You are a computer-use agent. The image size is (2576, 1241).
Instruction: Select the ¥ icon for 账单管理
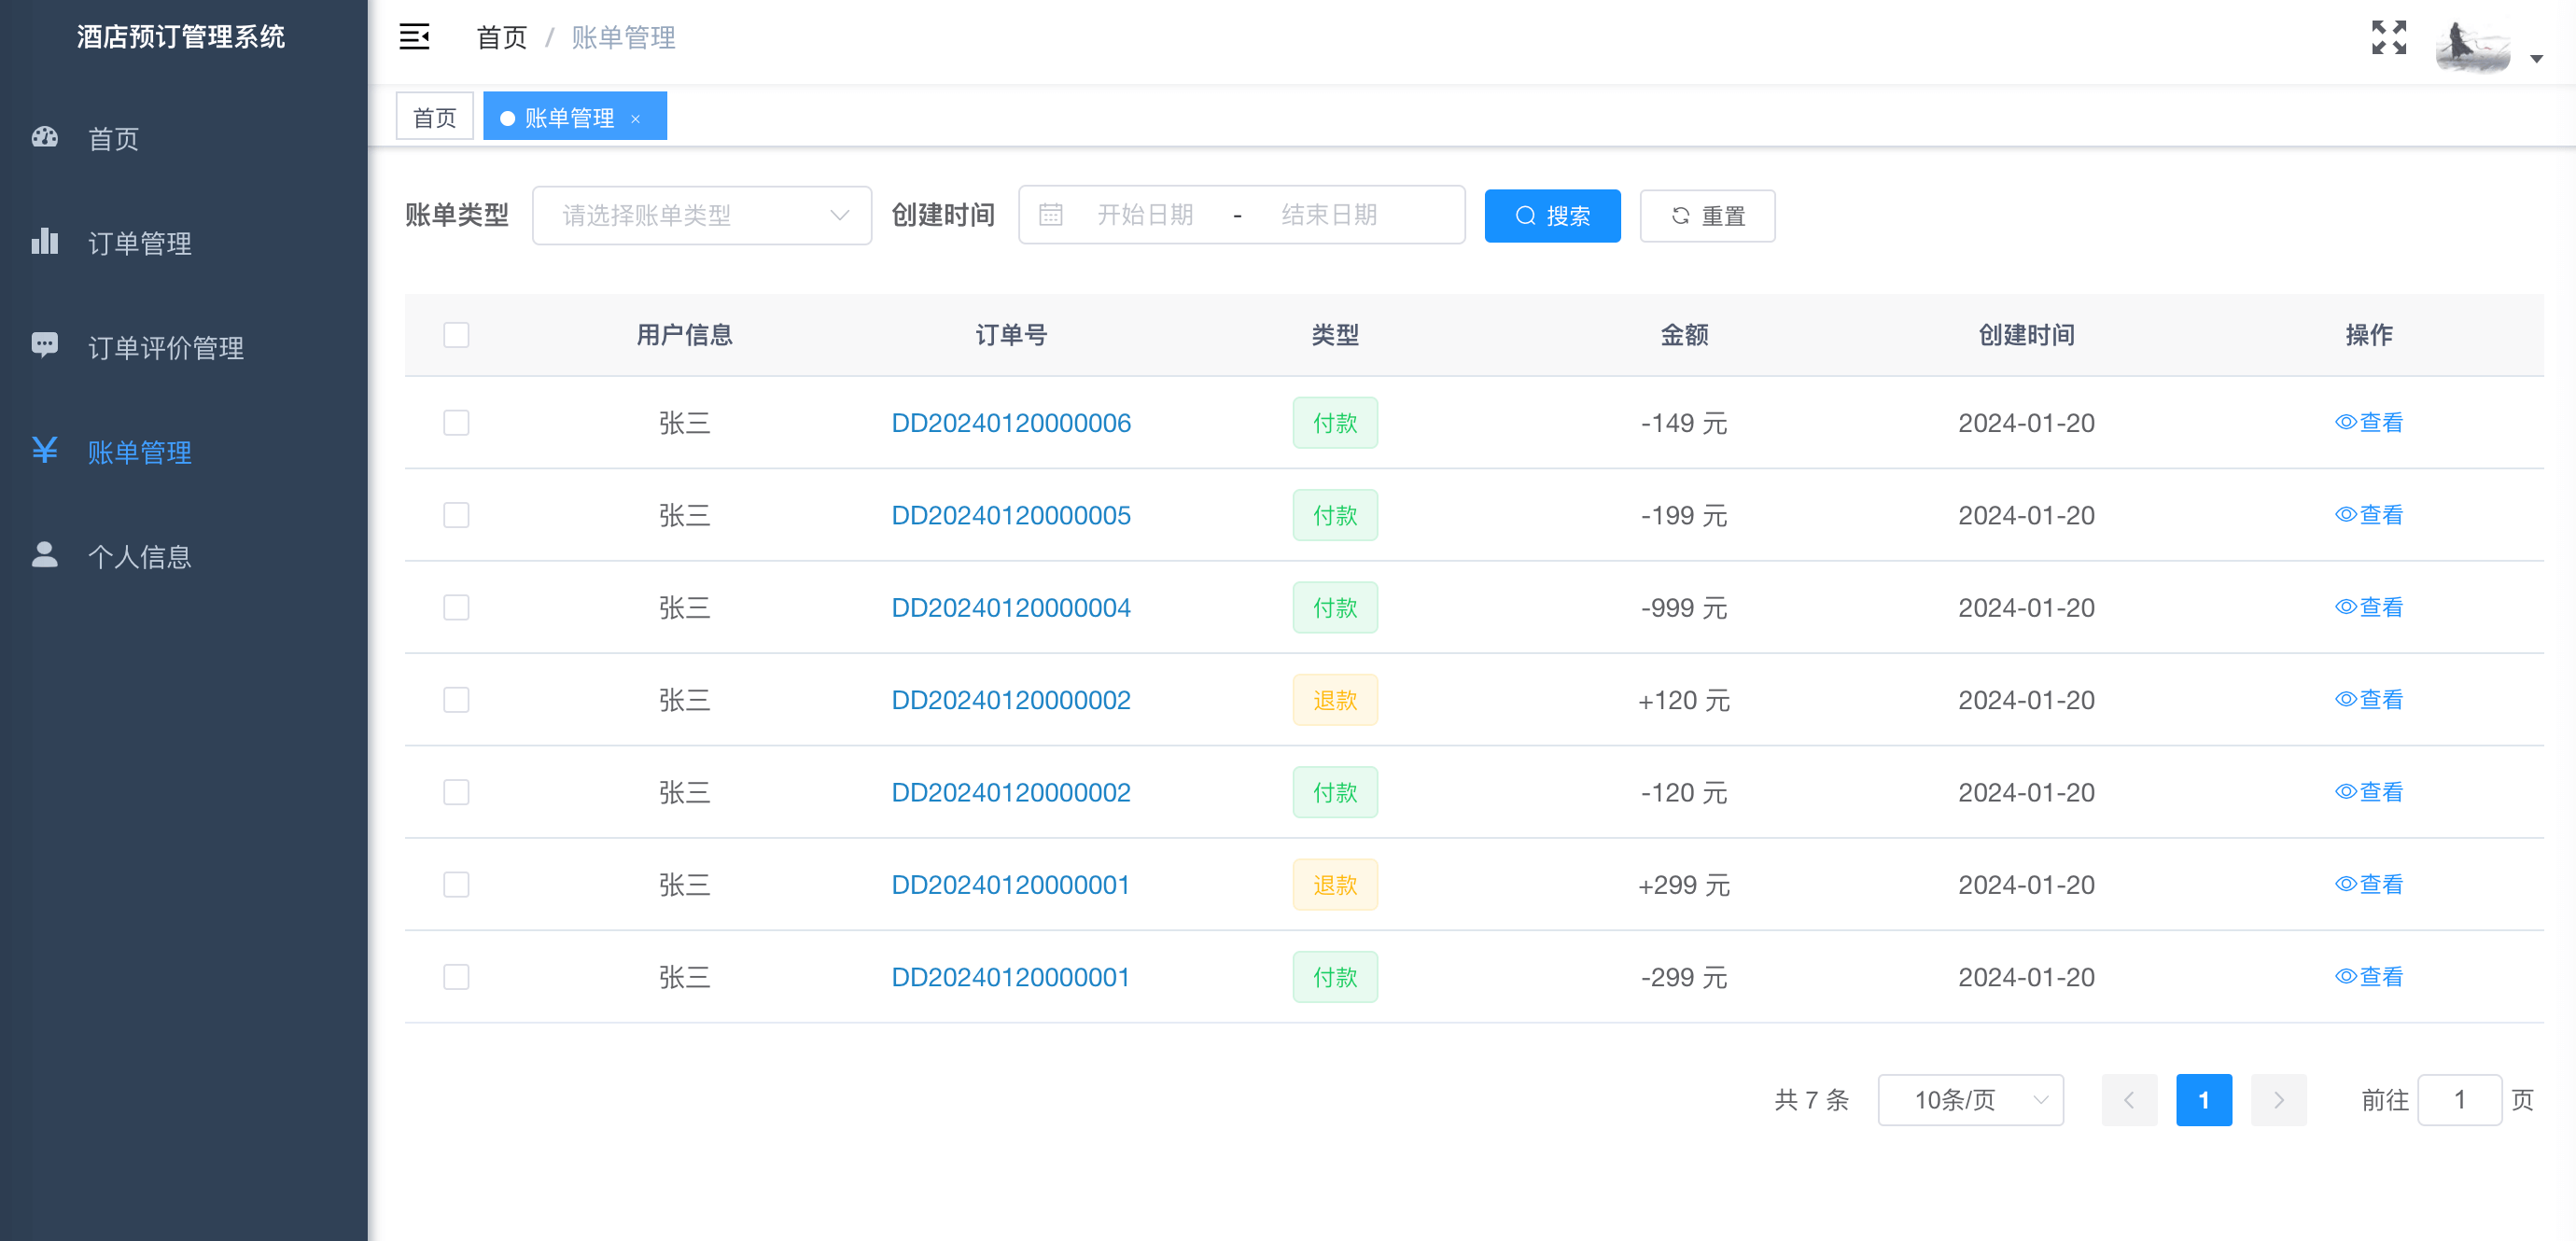pos(45,451)
